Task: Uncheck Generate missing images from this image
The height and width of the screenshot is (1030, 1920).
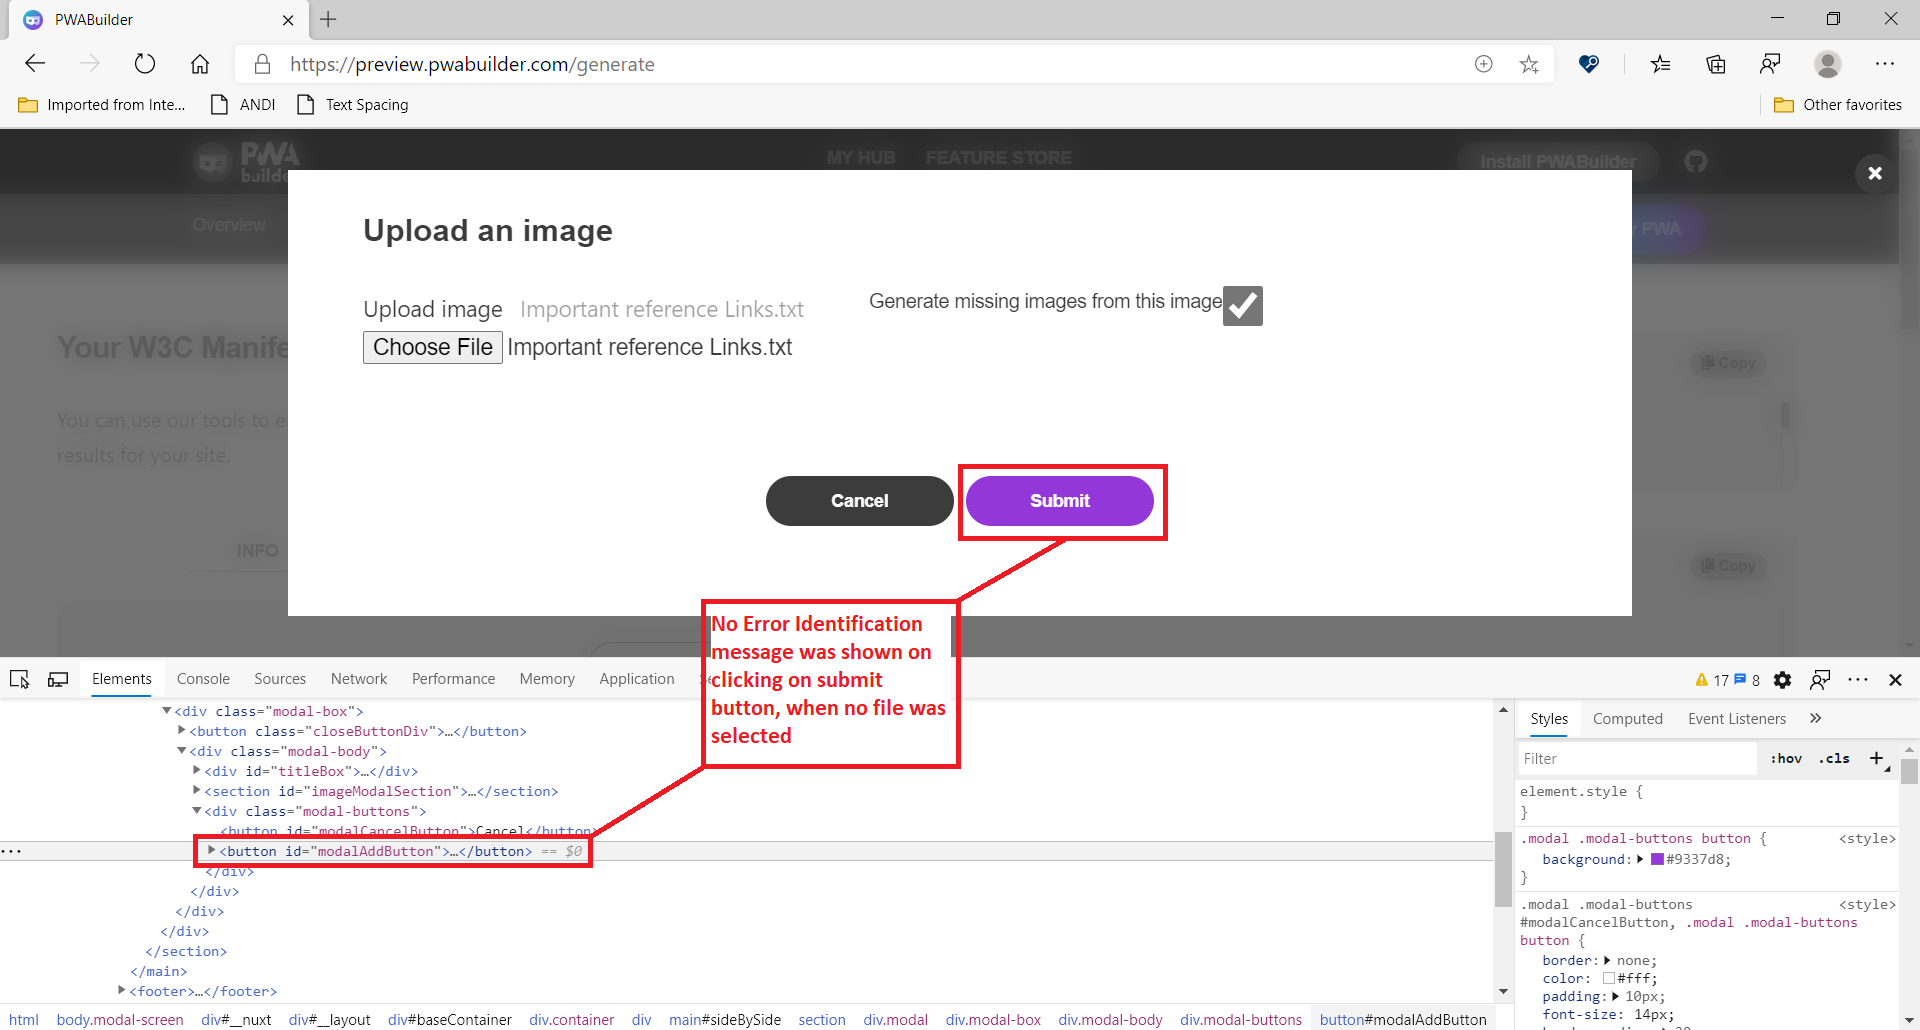Action: [x=1241, y=306]
